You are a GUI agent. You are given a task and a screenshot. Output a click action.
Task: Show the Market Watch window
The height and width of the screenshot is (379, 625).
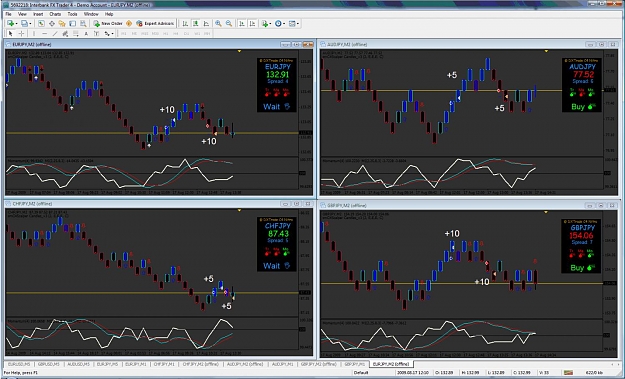[x=41, y=24]
